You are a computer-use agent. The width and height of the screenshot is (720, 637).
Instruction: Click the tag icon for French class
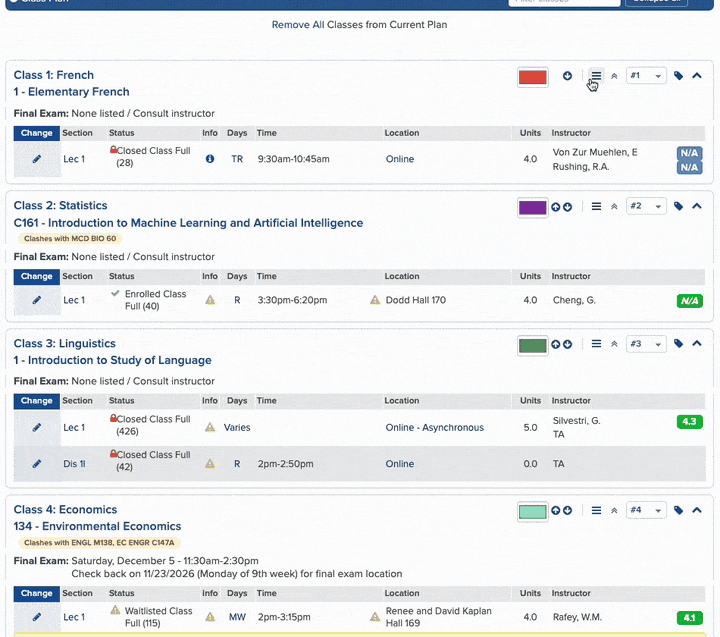(x=678, y=76)
